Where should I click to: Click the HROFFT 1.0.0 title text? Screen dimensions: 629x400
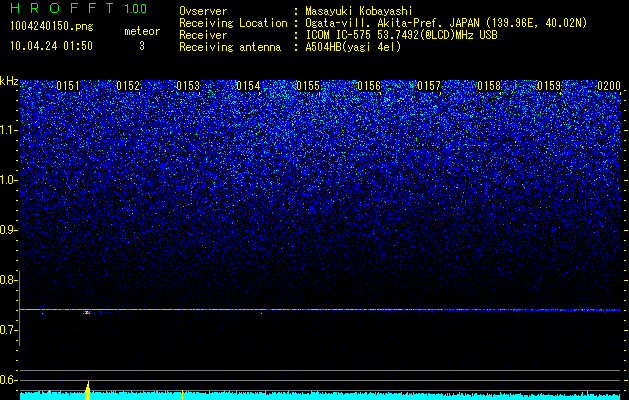[x=79, y=8]
